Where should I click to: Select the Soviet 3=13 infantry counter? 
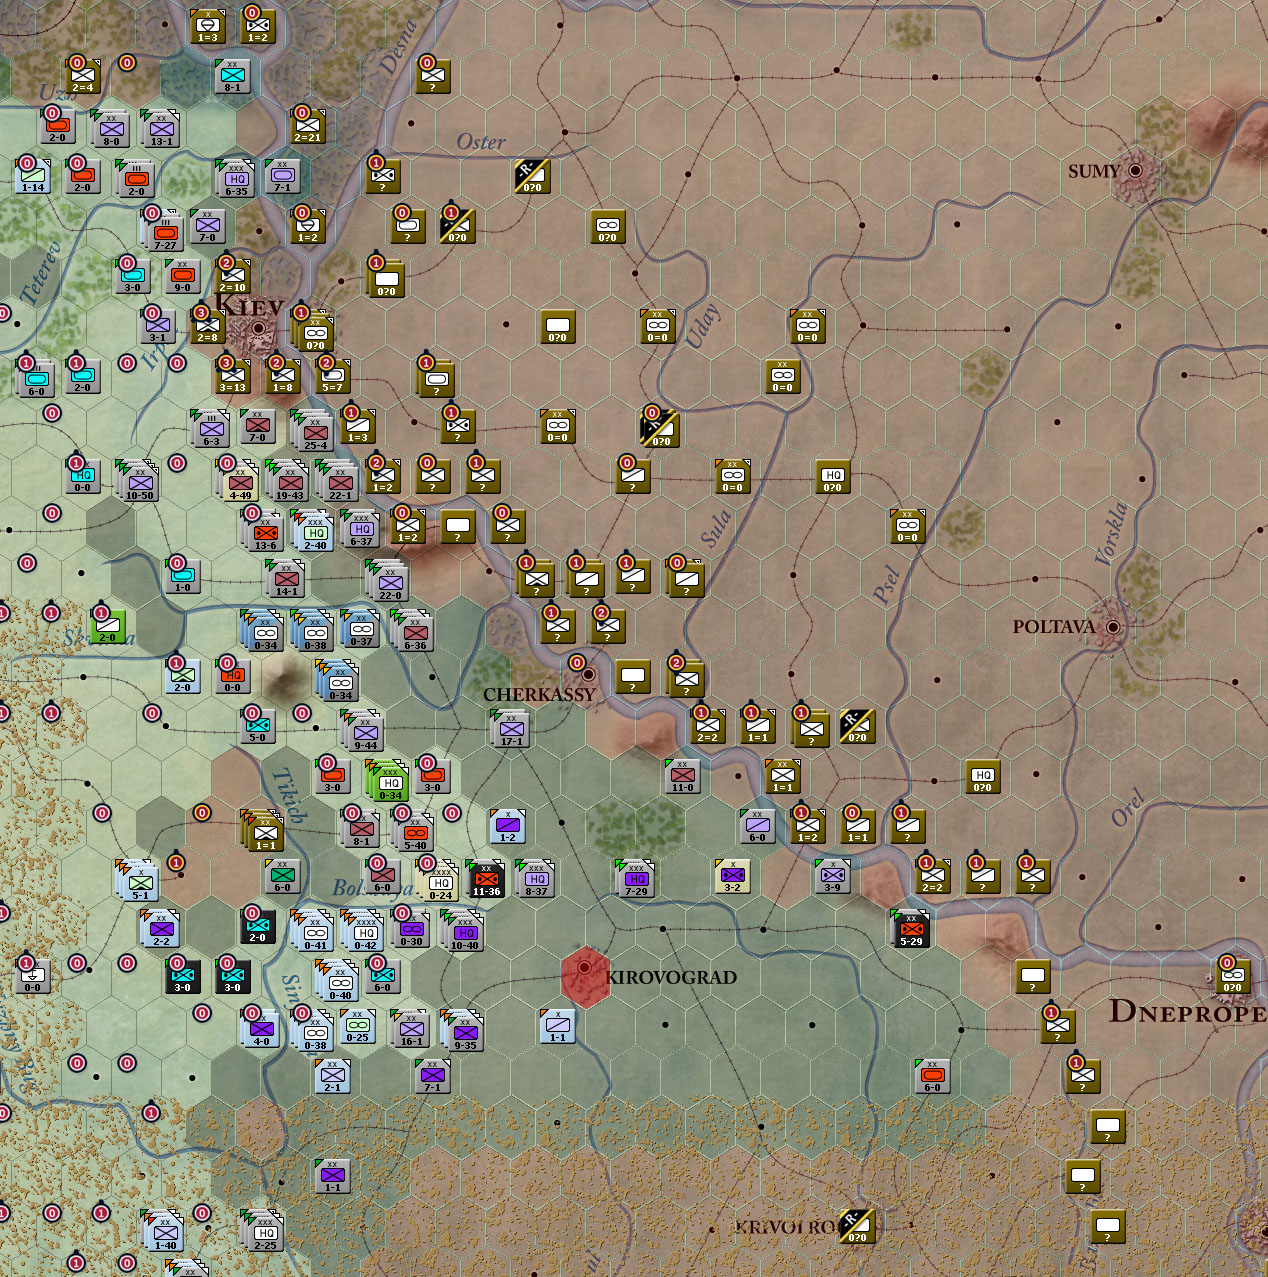(233, 377)
